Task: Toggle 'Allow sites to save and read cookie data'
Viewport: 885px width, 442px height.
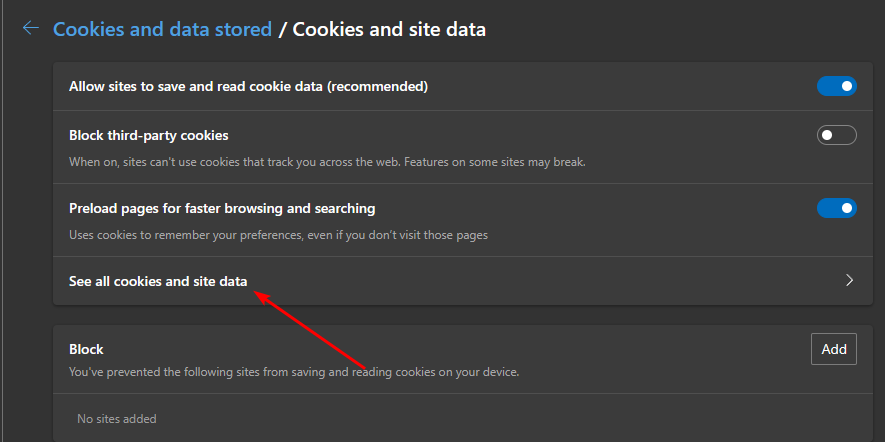Action: pyautogui.click(x=836, y=87)
